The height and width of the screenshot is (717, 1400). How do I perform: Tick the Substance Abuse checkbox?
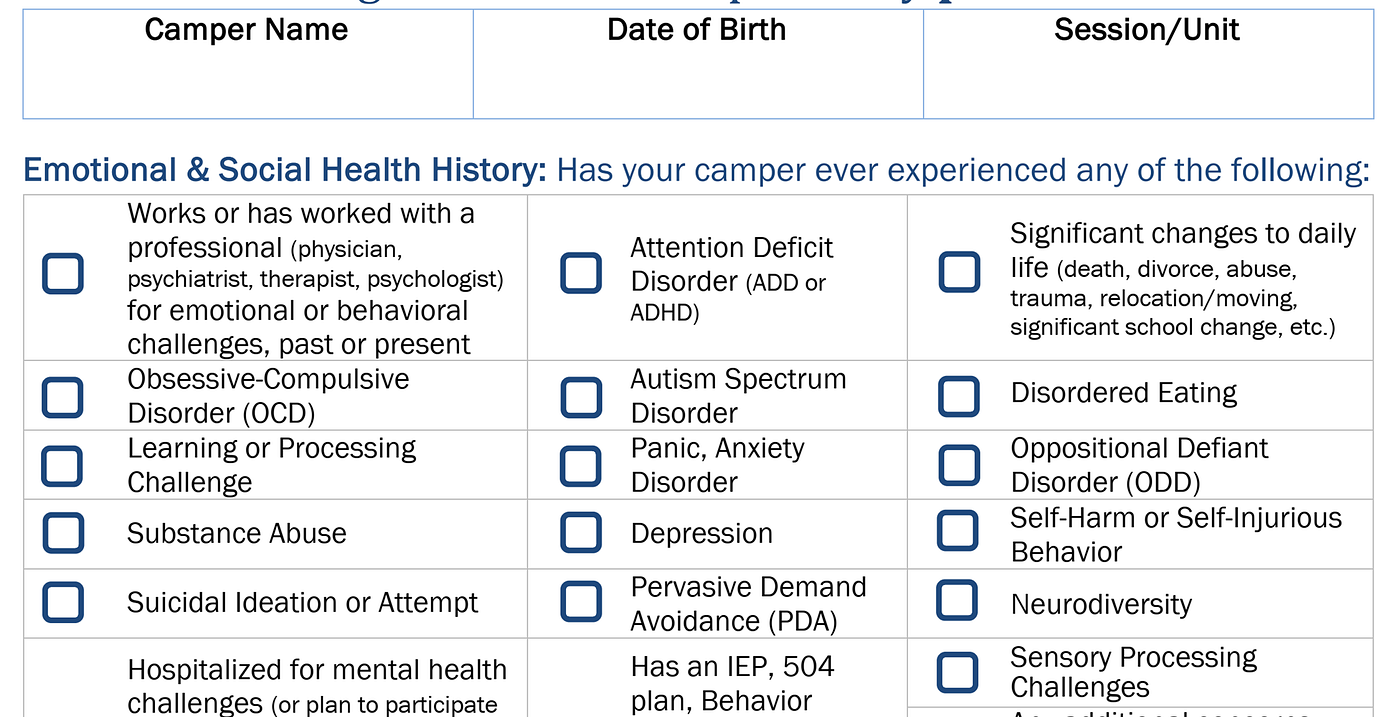62,533
